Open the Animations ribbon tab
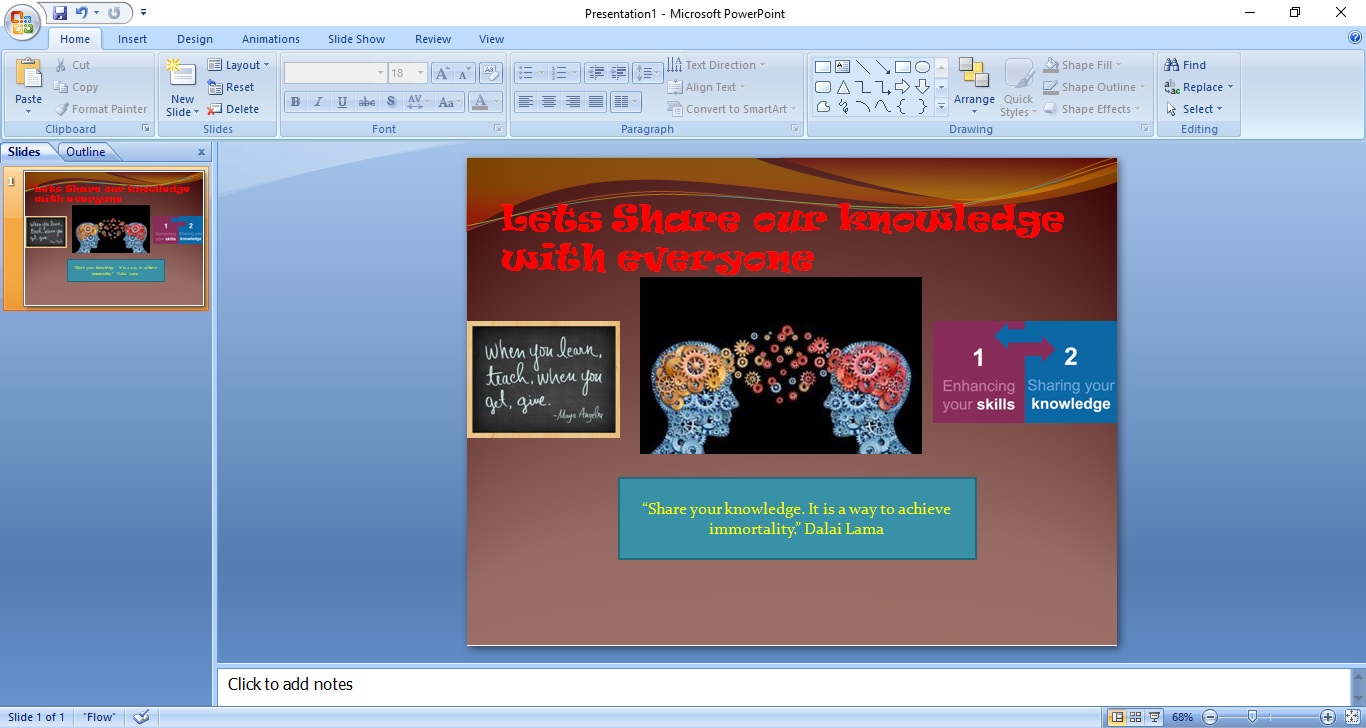The image size is (1366, 728). pyautogui.click(x=270, y=39)
